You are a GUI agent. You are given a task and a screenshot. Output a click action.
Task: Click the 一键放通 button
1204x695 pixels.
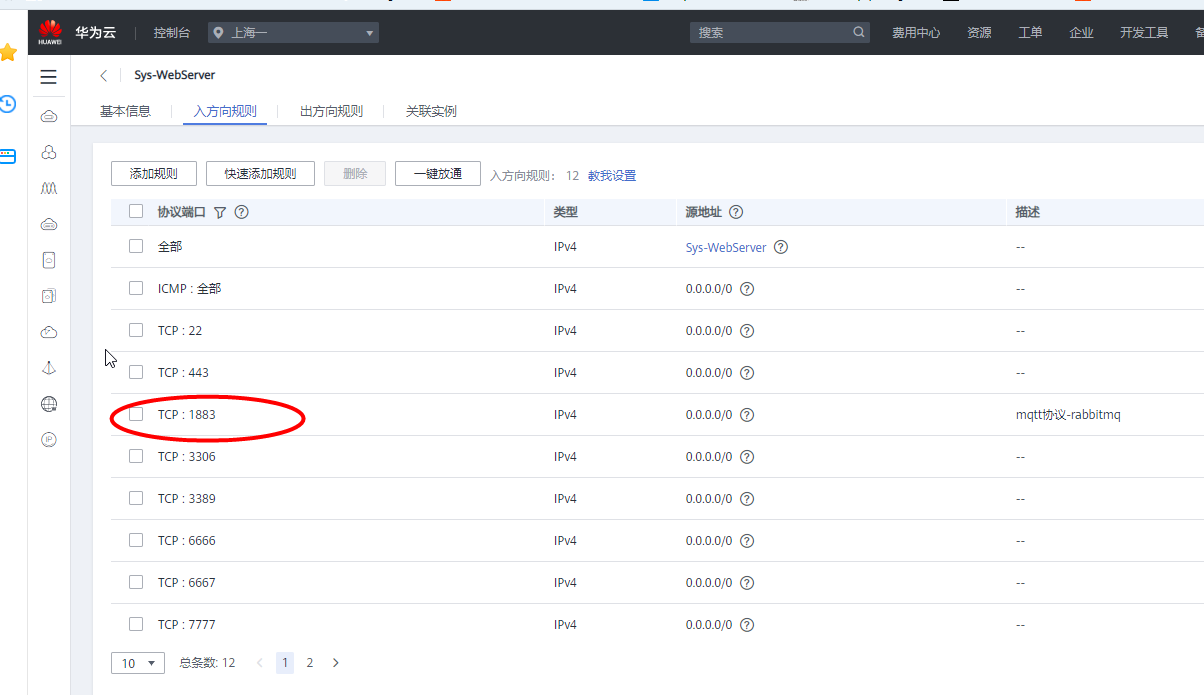click(437, 174)
